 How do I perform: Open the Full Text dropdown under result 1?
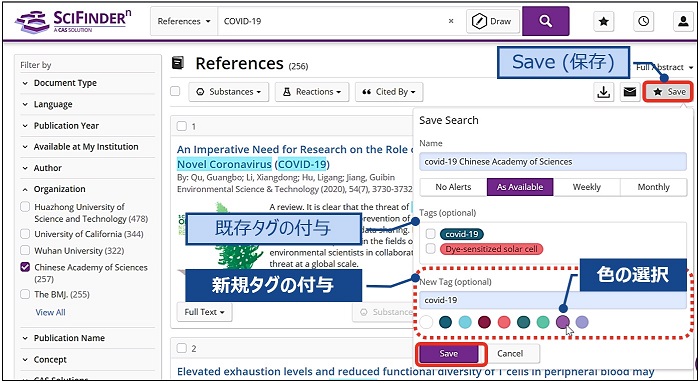(204, 312)
